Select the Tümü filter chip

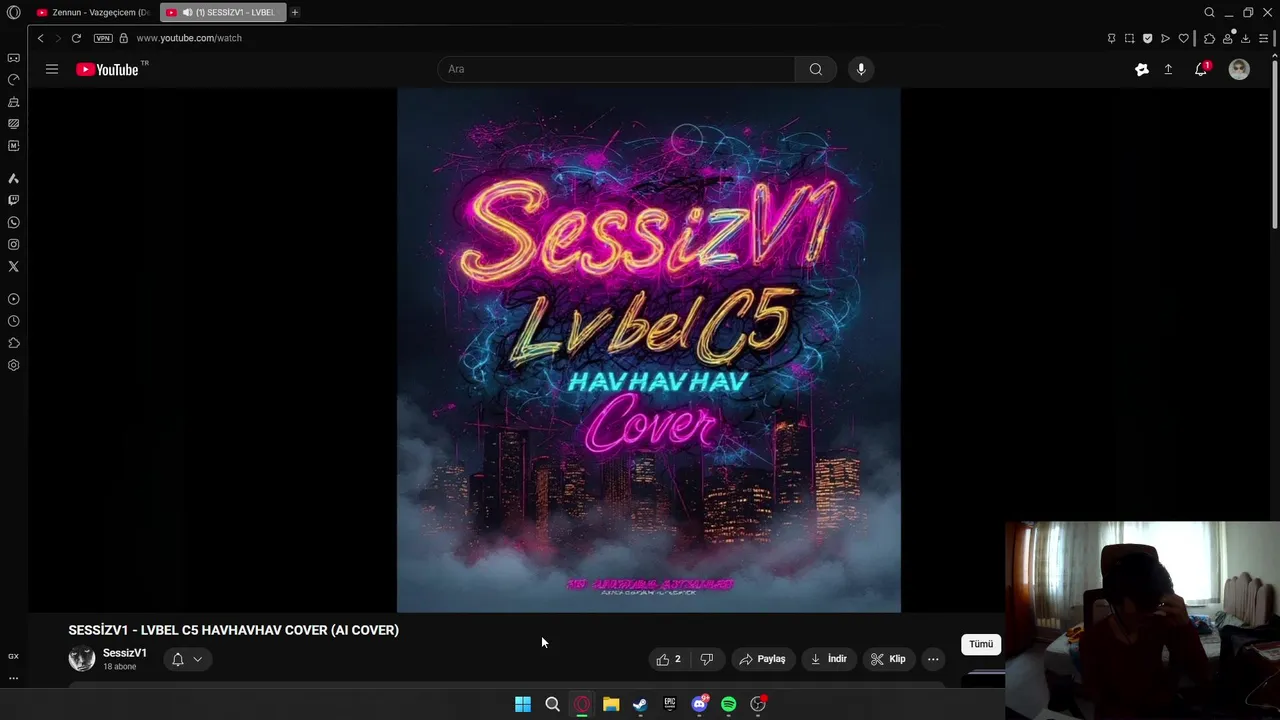[x=981, y=644]
